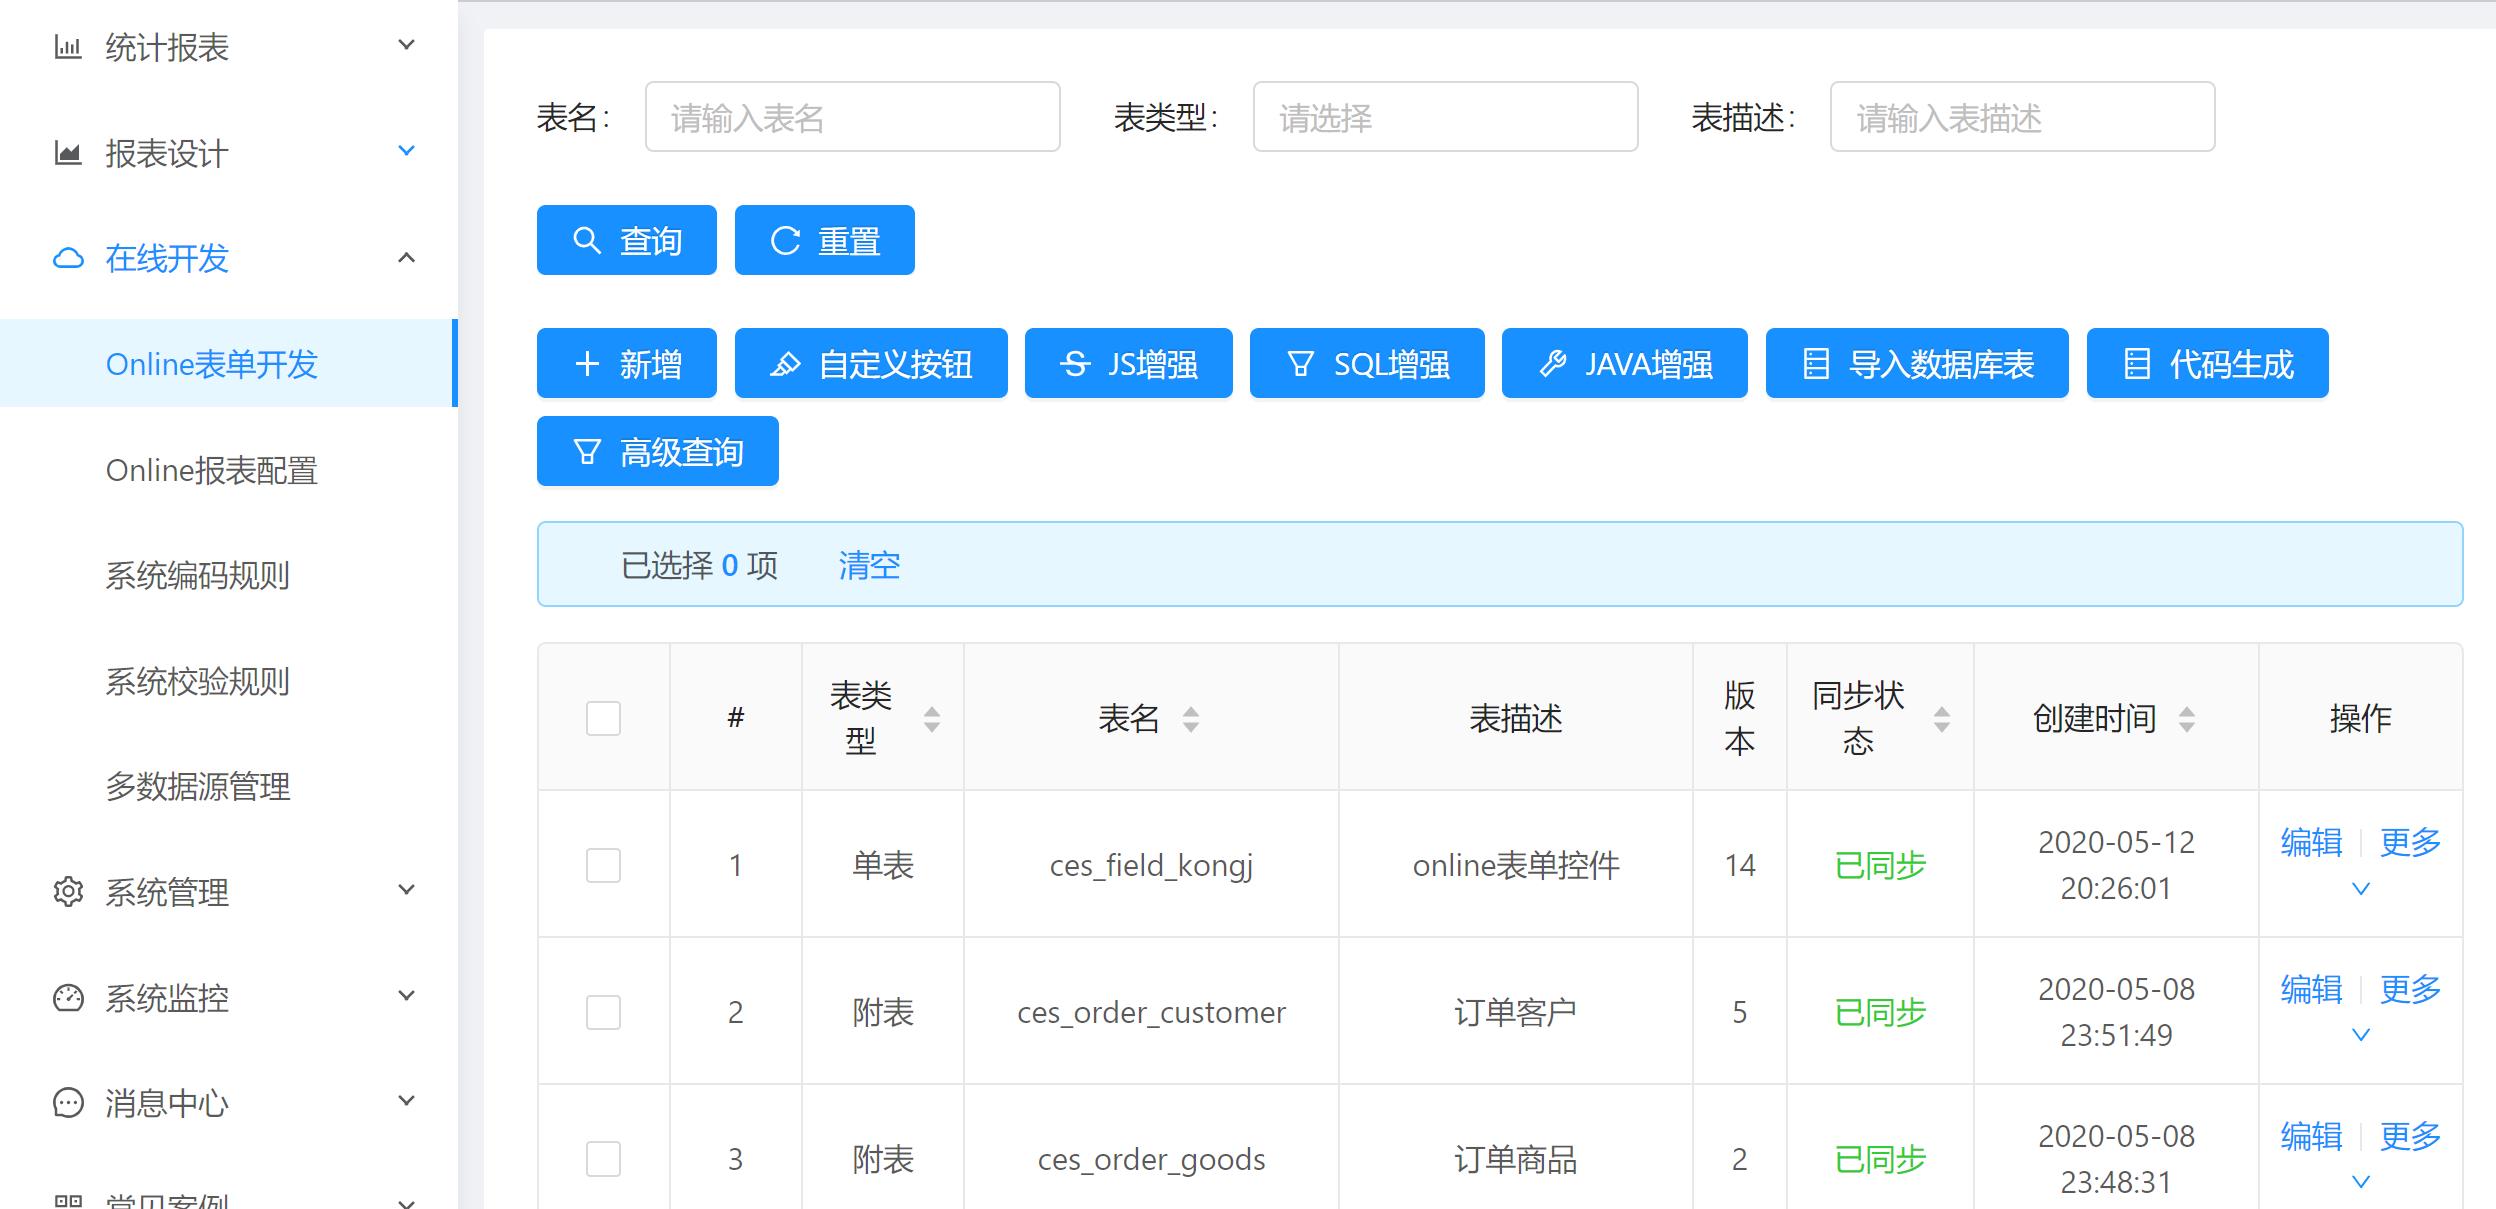Viewport: 2496px width, 1209px height.
Task: Expand the 报表设计 menu chevron
Action: (406, 151)
